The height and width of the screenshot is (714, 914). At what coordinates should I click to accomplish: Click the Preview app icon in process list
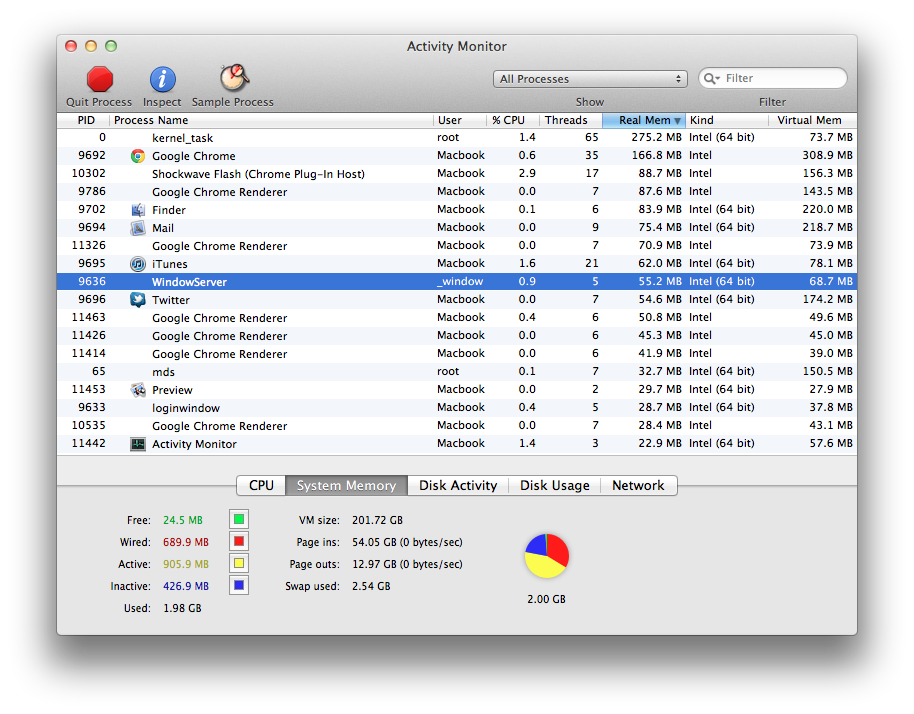138,390
